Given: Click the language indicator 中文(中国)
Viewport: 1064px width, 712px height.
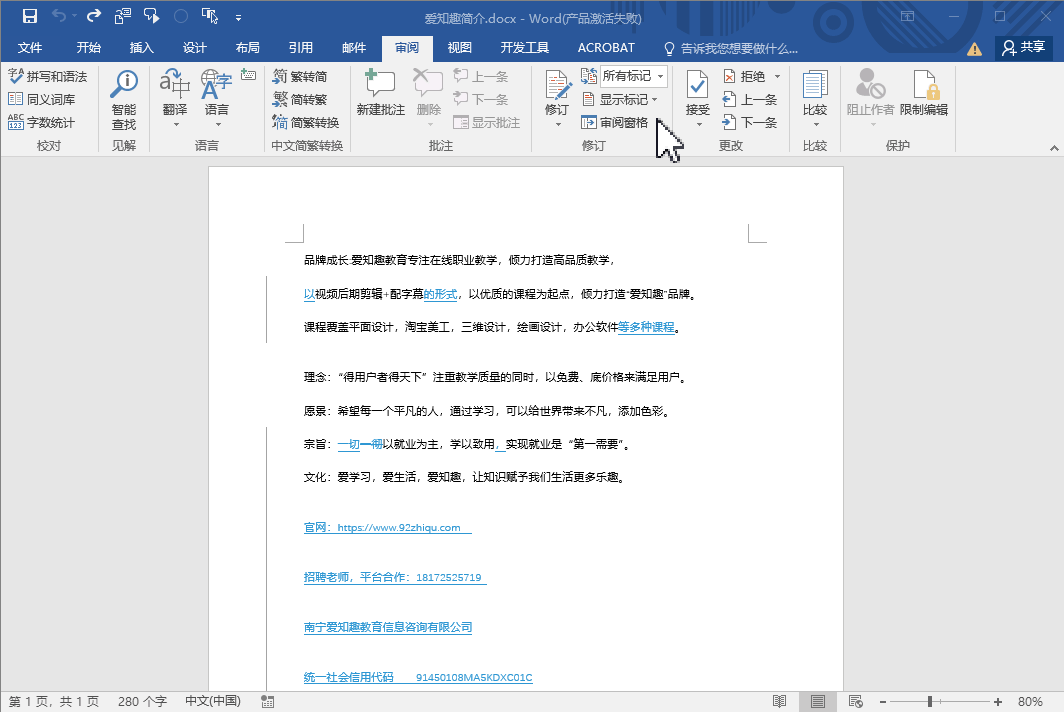Looking at the screenshot, I should pyautogui.click(x=213, y=701).
